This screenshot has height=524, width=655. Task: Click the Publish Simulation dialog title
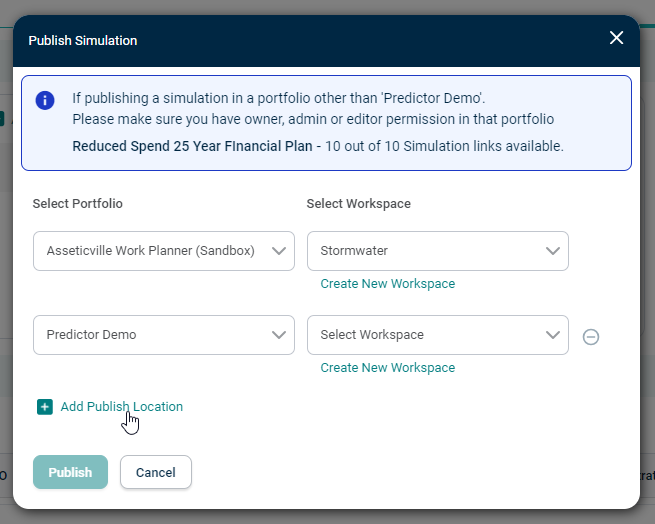coord(83,41)
